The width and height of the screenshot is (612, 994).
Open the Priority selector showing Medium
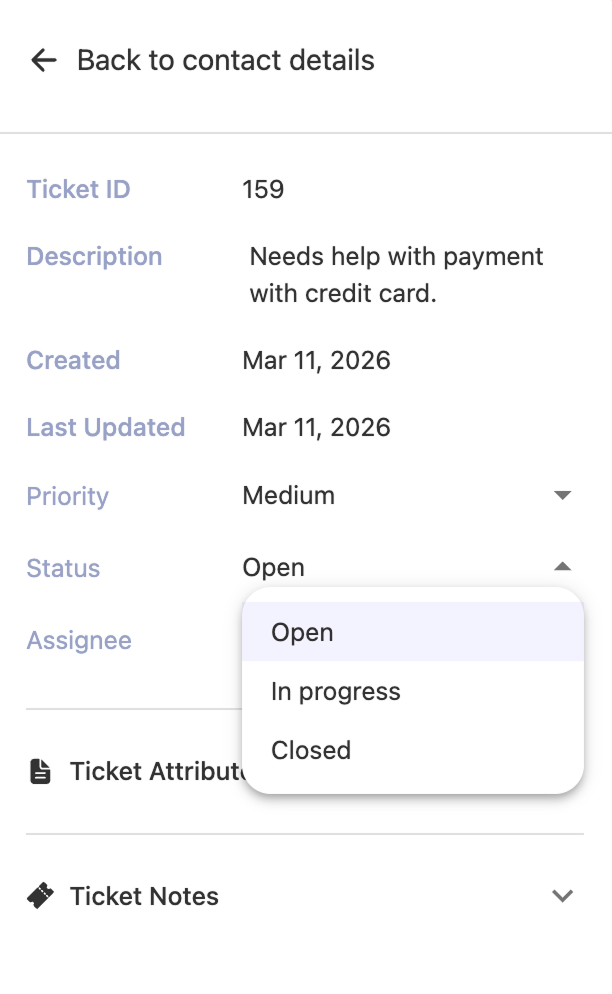pos(290,495)
